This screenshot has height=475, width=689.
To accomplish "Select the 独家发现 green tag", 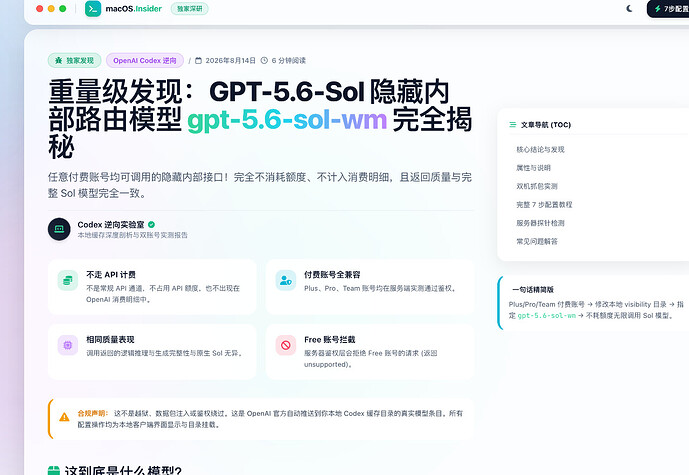I will (75, 61).
